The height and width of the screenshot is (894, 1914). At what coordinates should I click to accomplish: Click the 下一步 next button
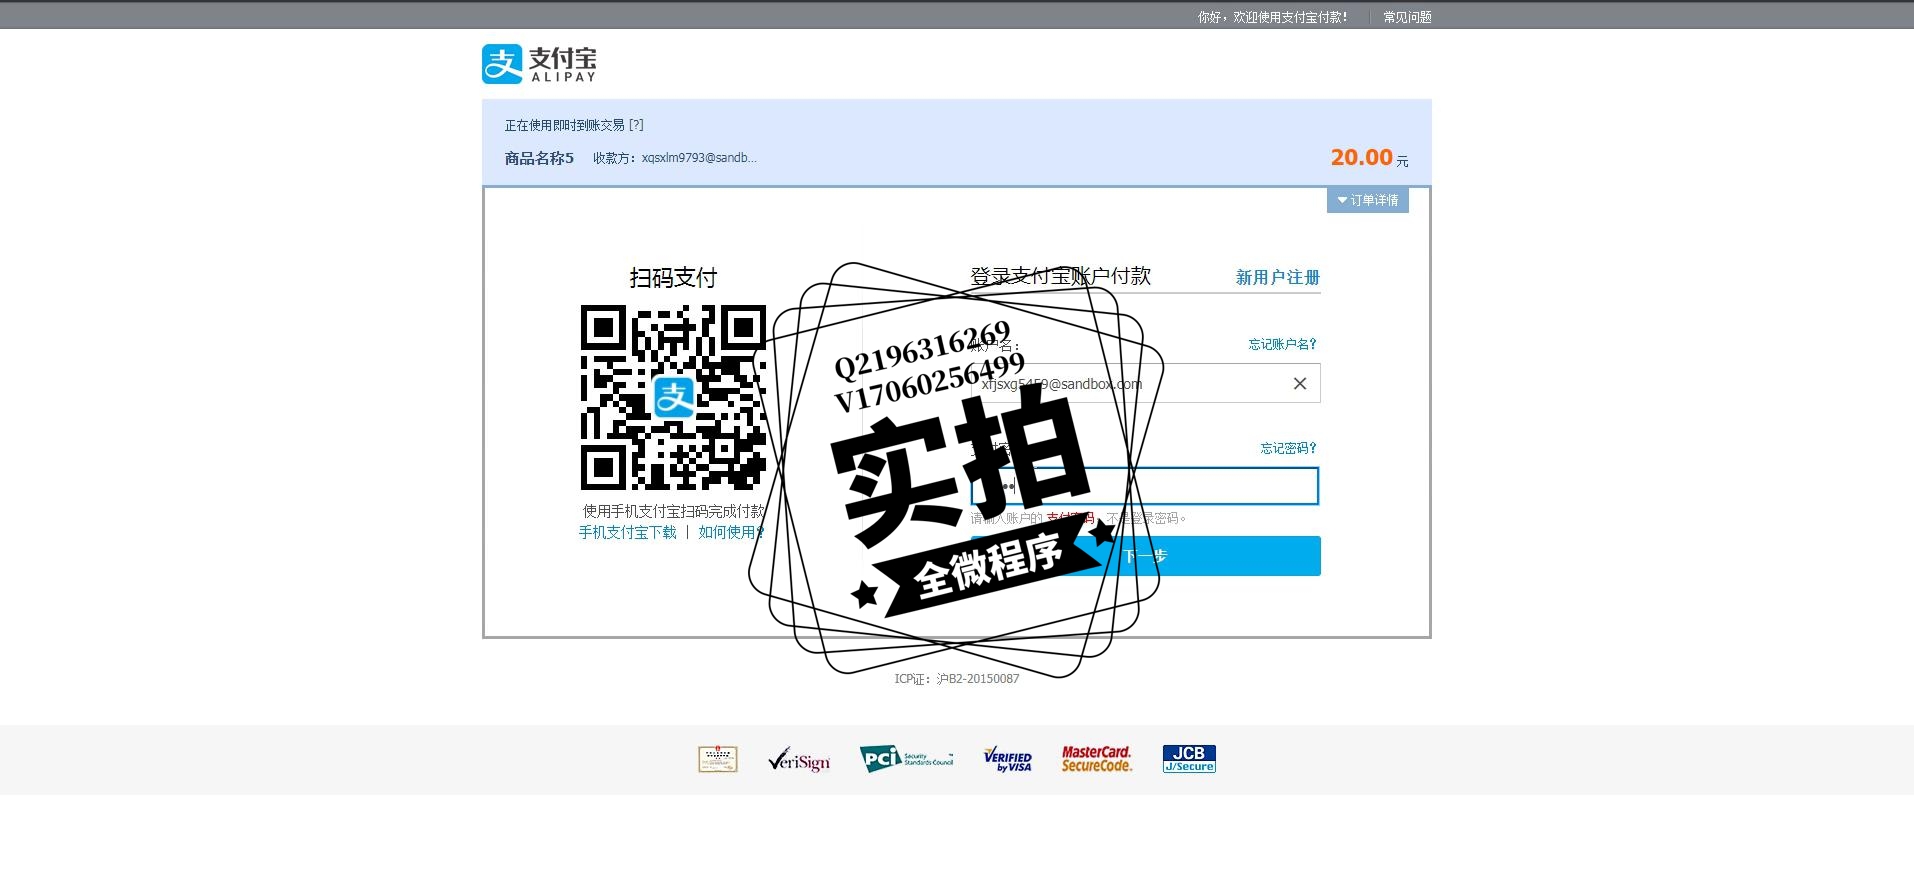click(x=1145, y=556)
